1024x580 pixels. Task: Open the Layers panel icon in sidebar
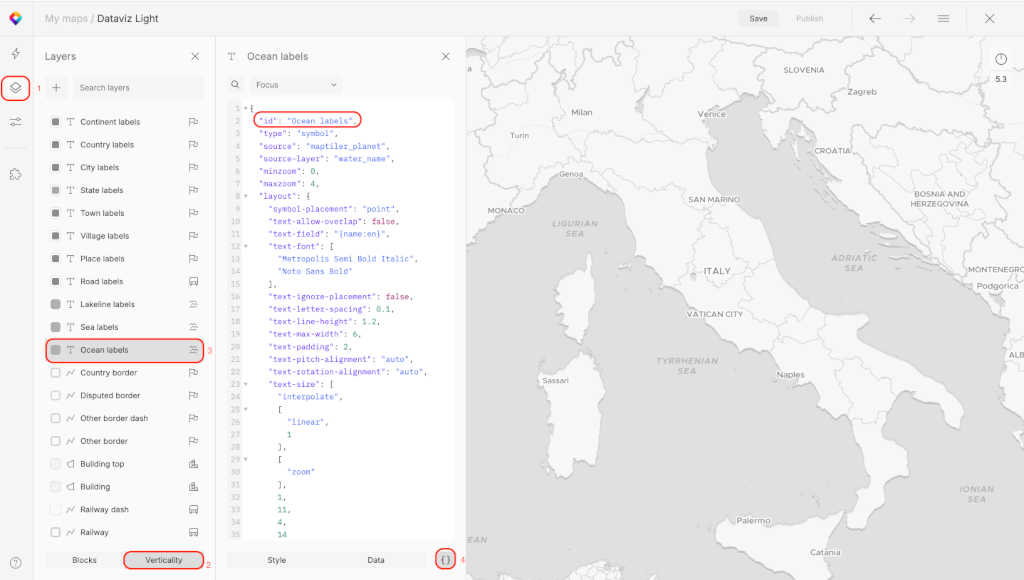click(x=16, y=88)
